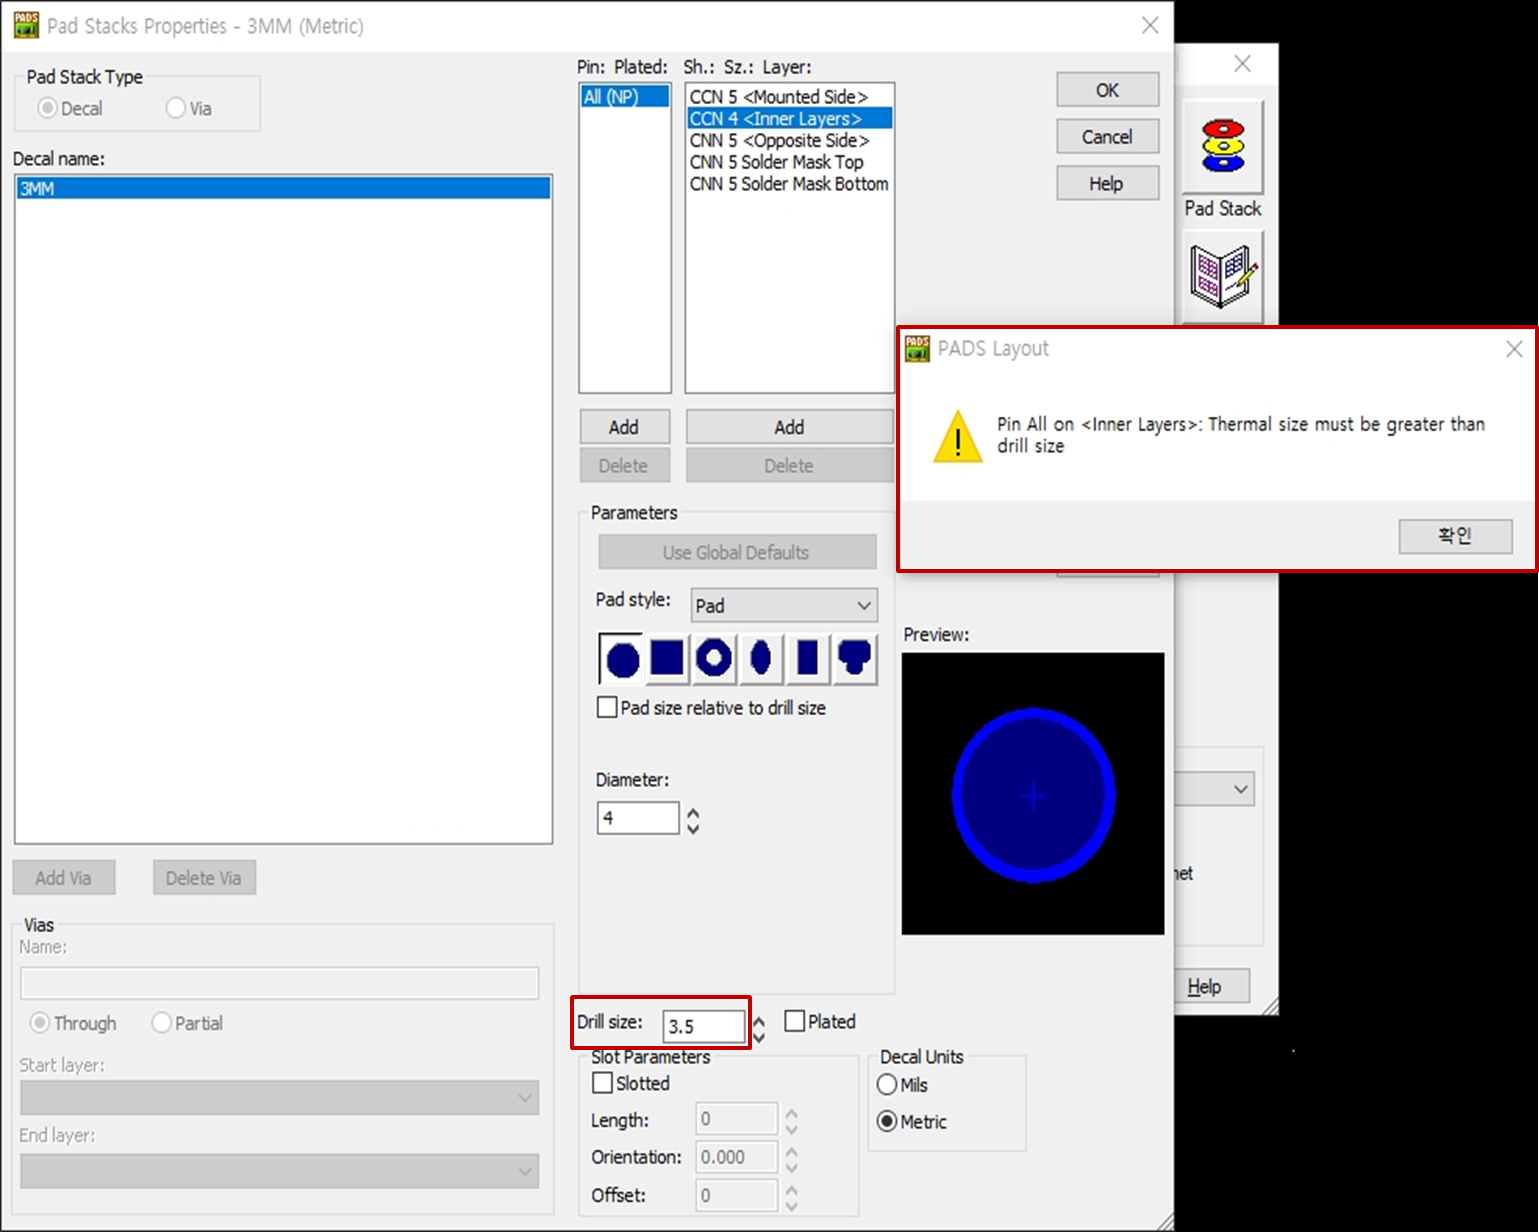The width and height of the screenshot is (1539, 1232).
Task: Close the background dialog window
Action: [x=1242, y=64]
